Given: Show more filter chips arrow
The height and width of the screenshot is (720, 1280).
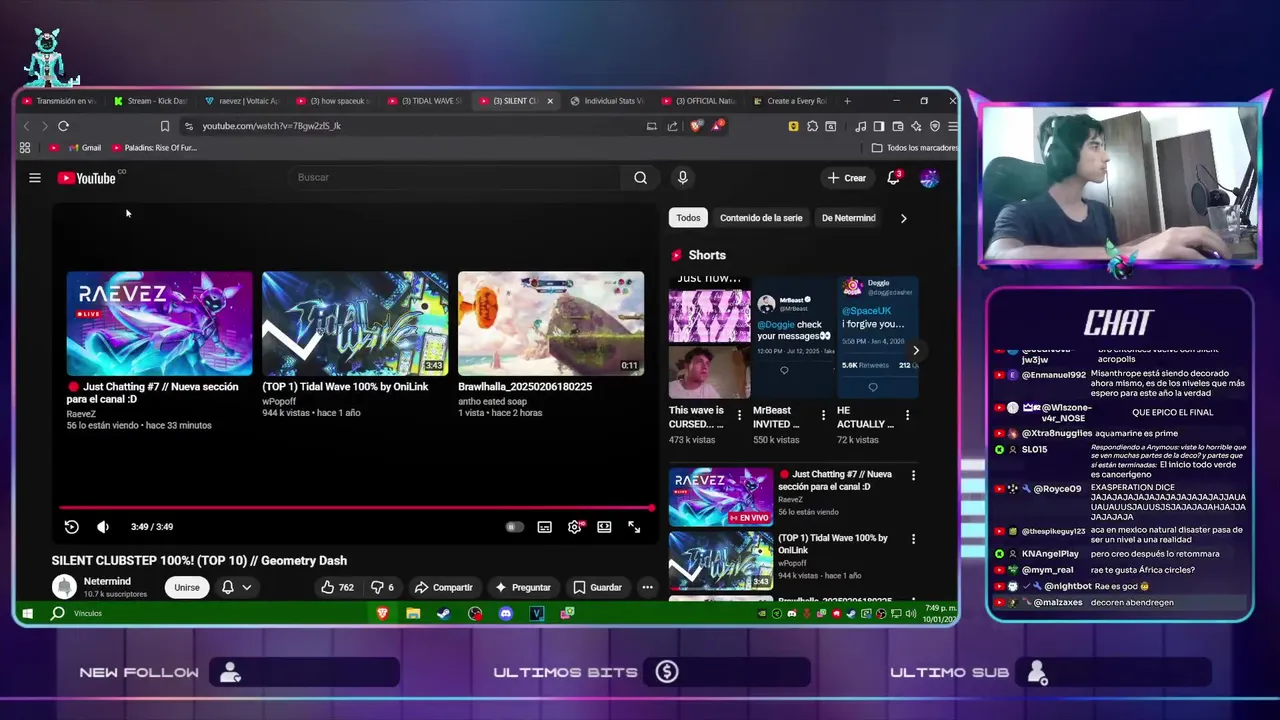Looking at the screenshot, I should click(x=903, y=218).
